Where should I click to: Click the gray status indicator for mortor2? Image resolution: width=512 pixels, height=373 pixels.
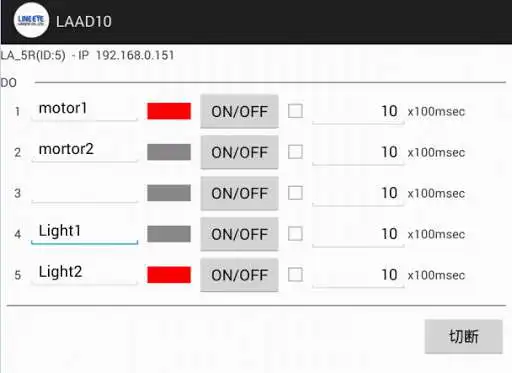point(169,152)
